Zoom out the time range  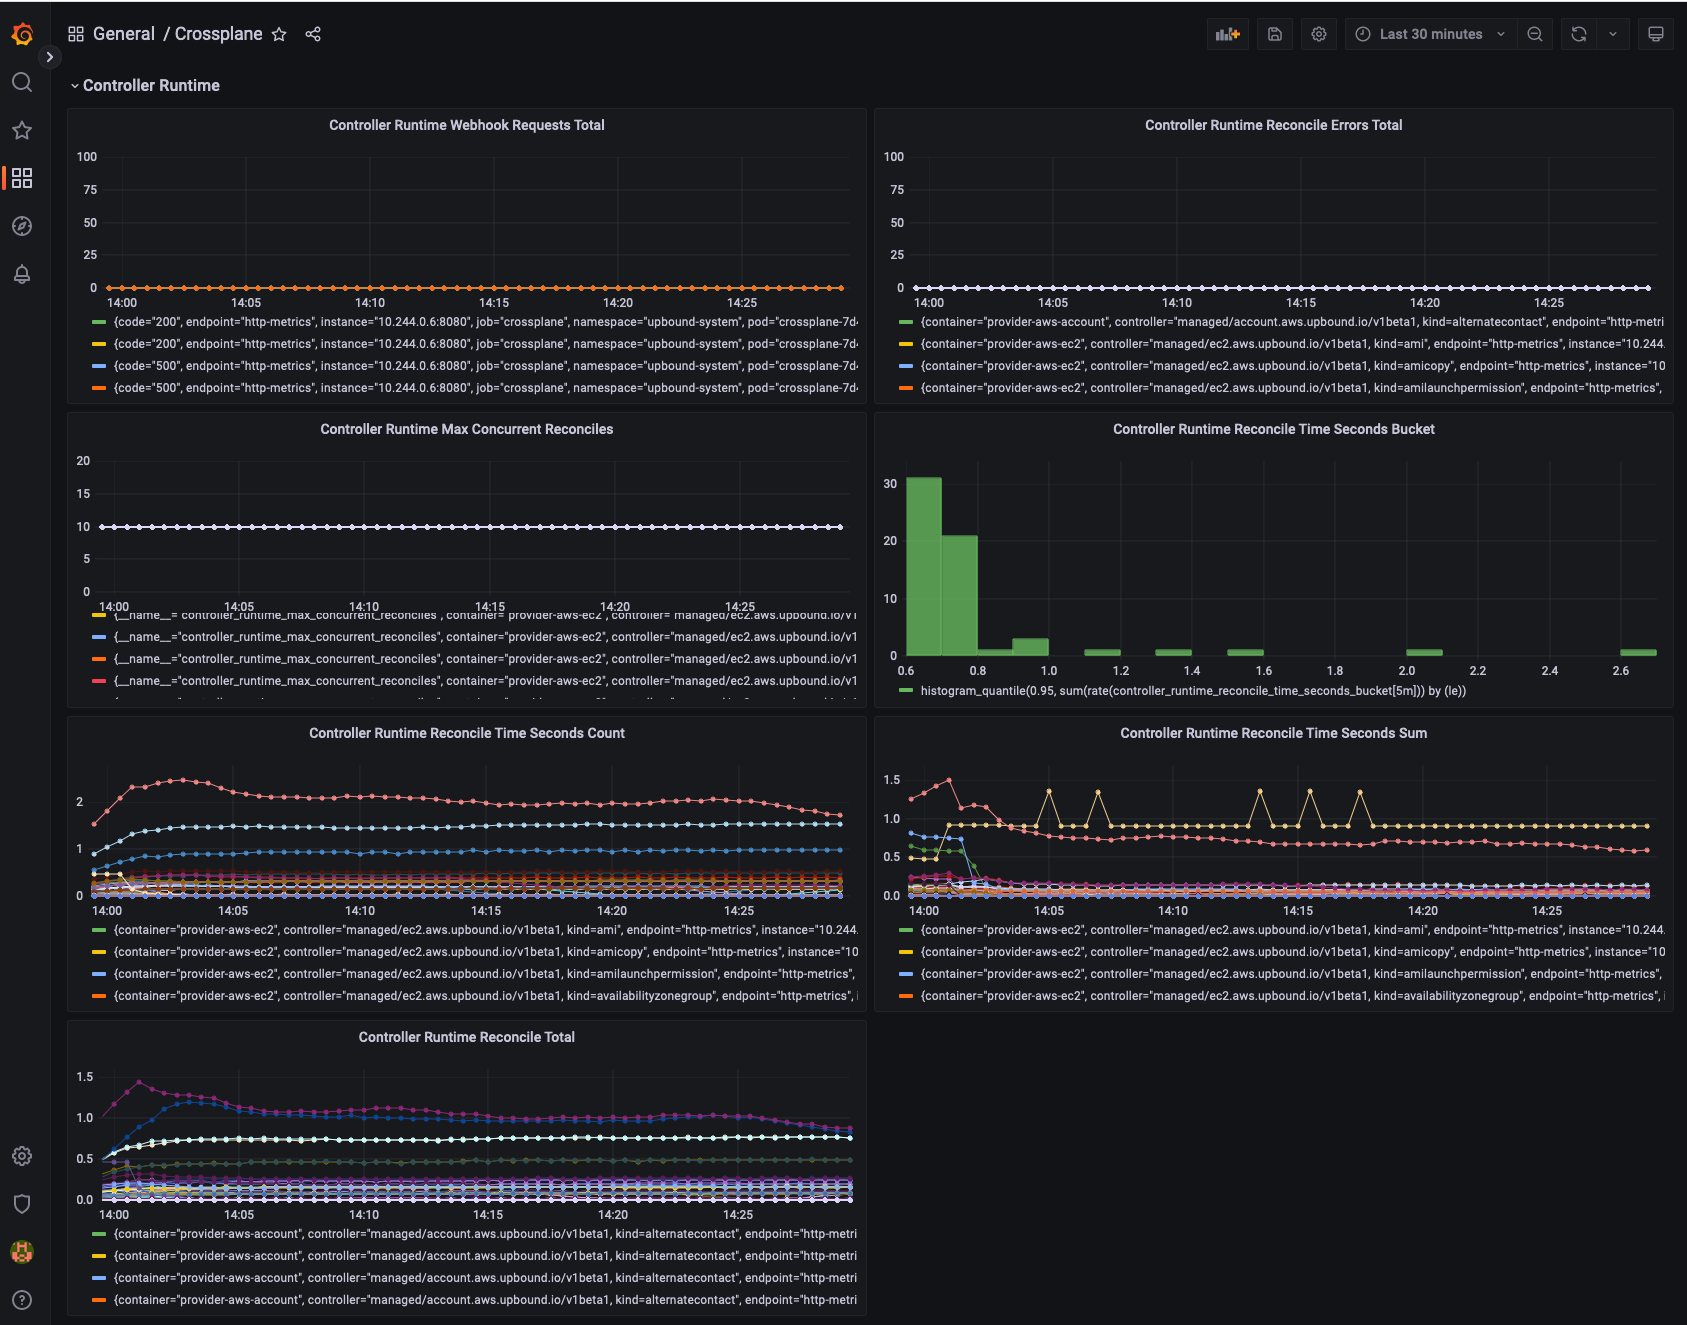(1535, 34)
